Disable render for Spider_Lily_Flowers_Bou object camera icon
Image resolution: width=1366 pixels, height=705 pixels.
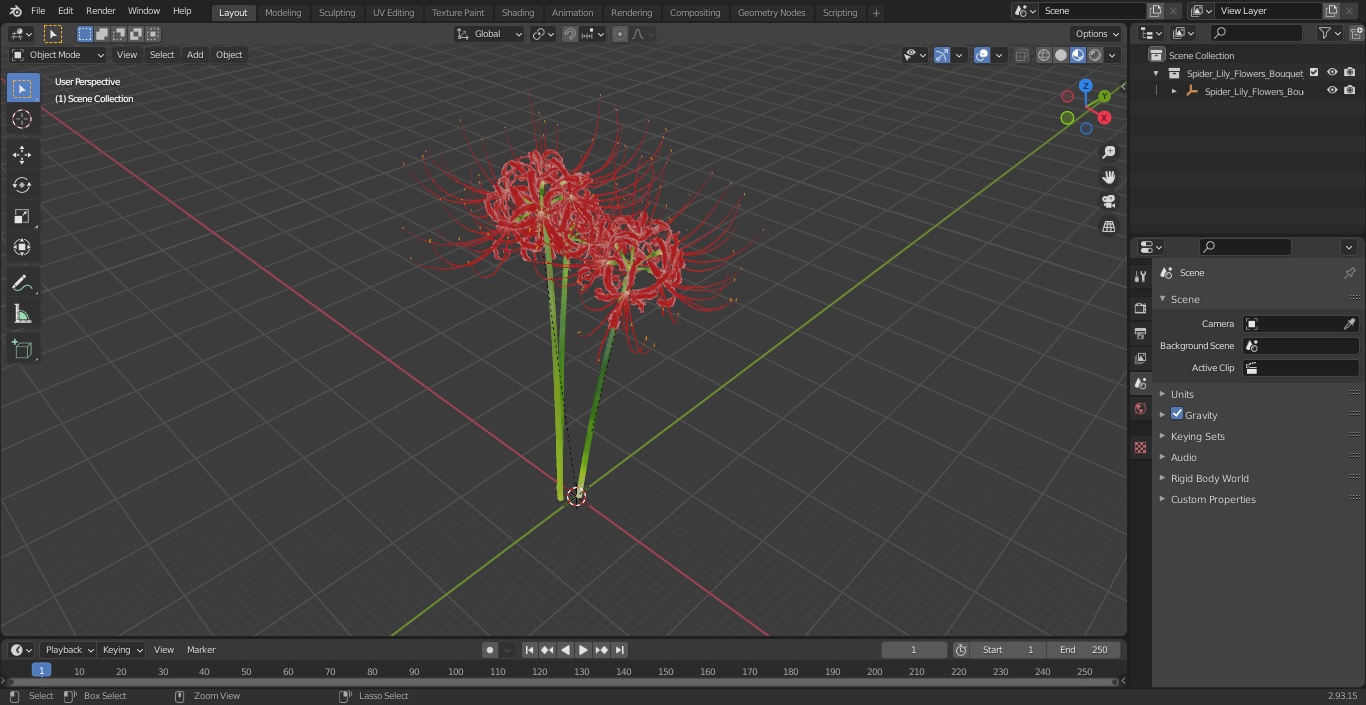(1350, 91)
